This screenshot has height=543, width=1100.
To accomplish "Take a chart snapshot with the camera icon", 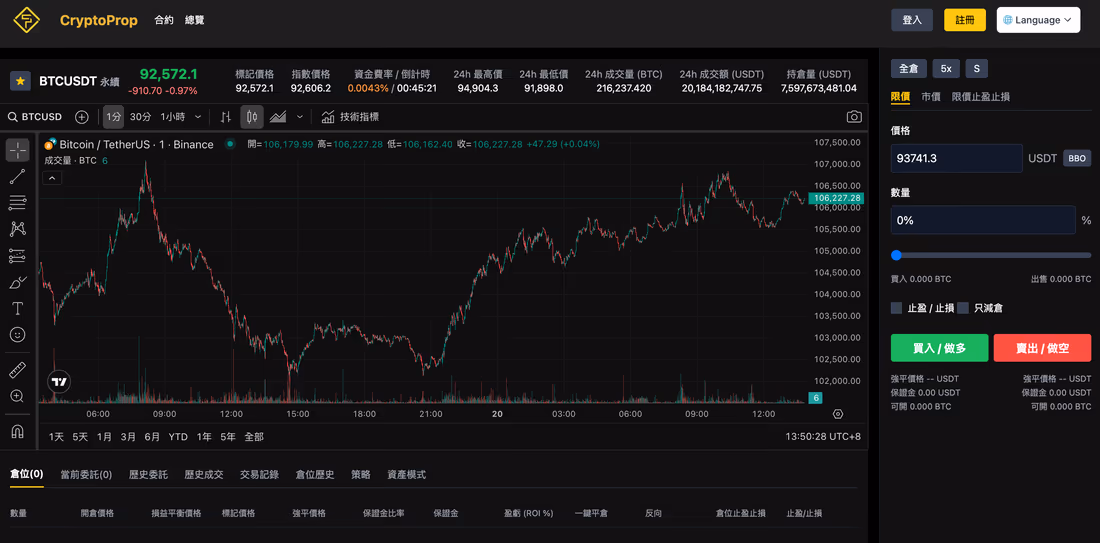I will (x=854, y=116).
